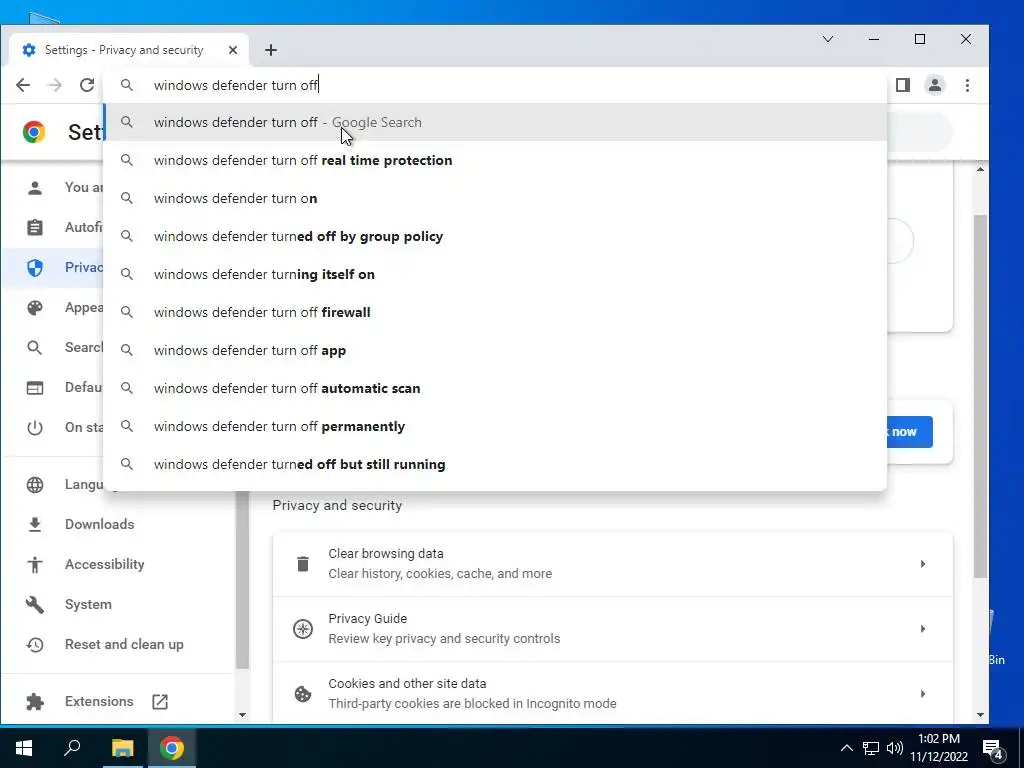Click the main page scroll up arrow

click(x=980, y=169)
